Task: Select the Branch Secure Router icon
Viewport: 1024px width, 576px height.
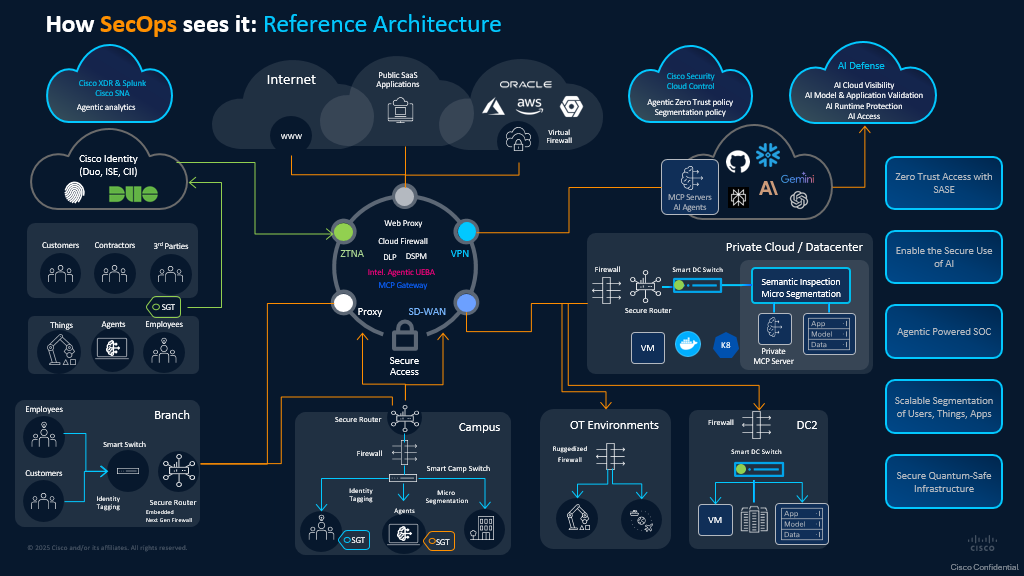Action: pos(179,471)
